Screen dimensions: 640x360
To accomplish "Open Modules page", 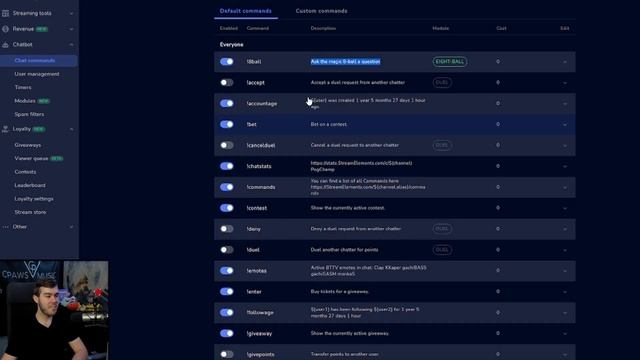I will (25, 101).
